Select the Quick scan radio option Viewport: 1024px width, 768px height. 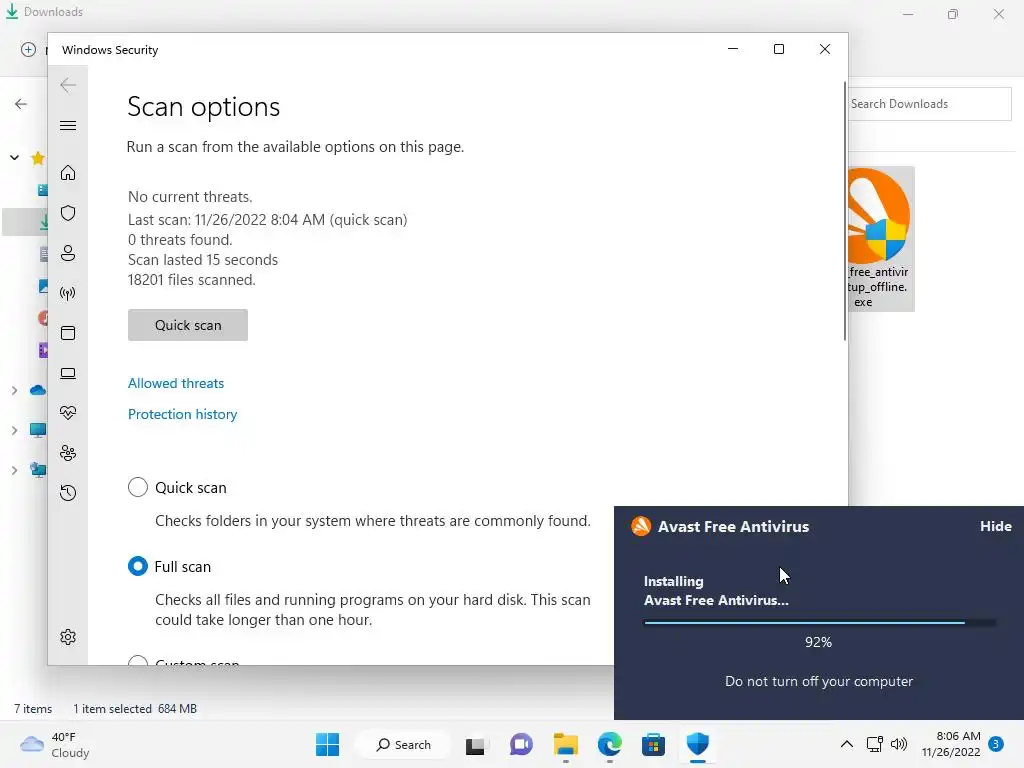(x=138, y=487)
